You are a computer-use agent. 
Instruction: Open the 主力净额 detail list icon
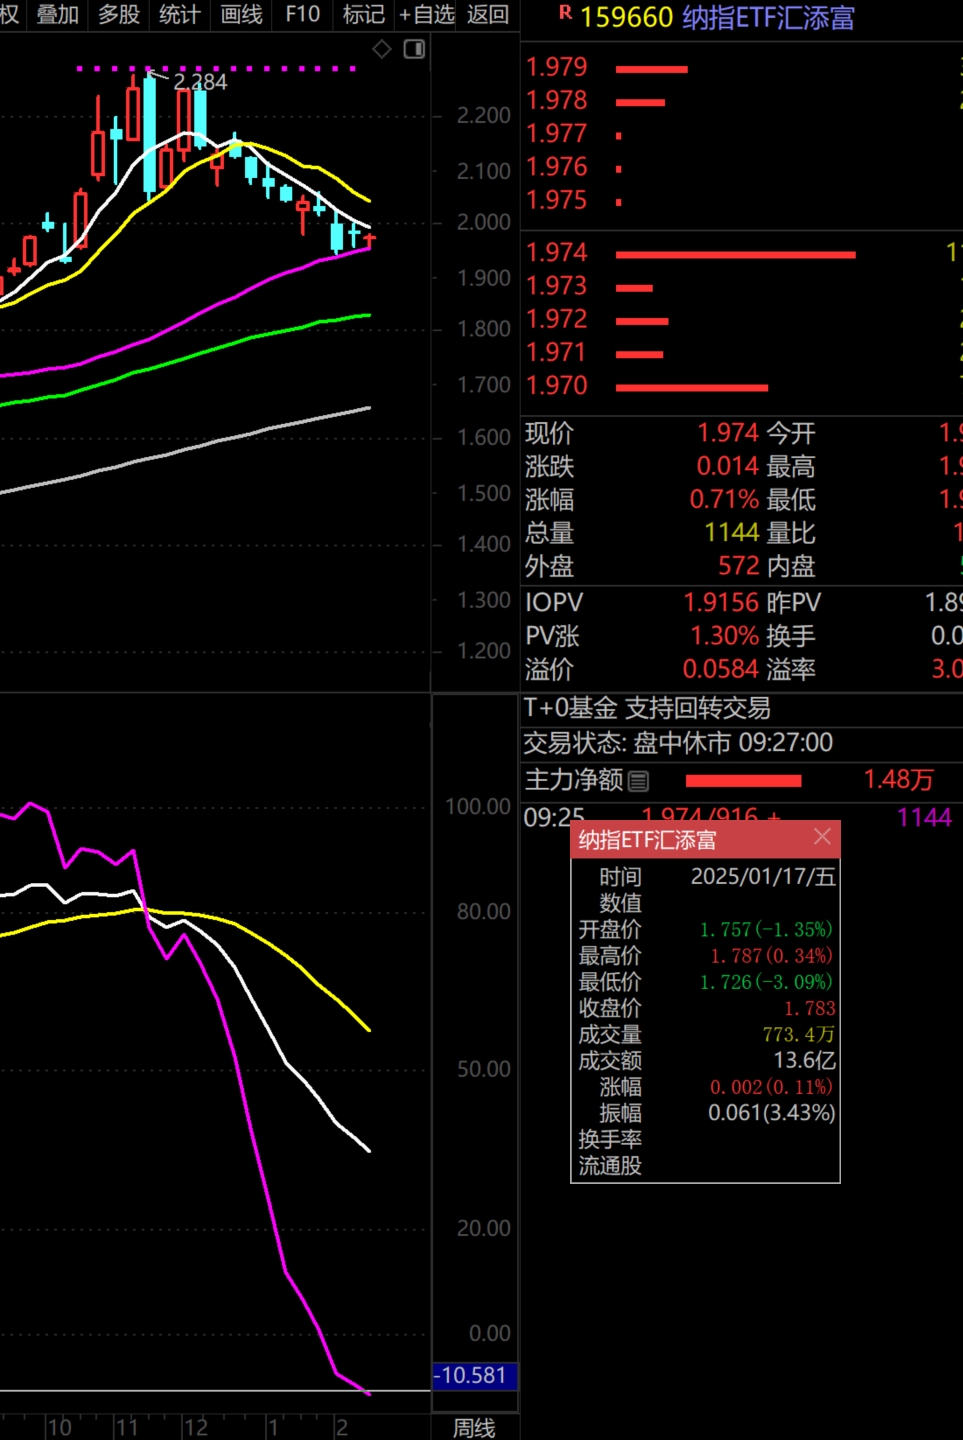click(x=639, y=781)
